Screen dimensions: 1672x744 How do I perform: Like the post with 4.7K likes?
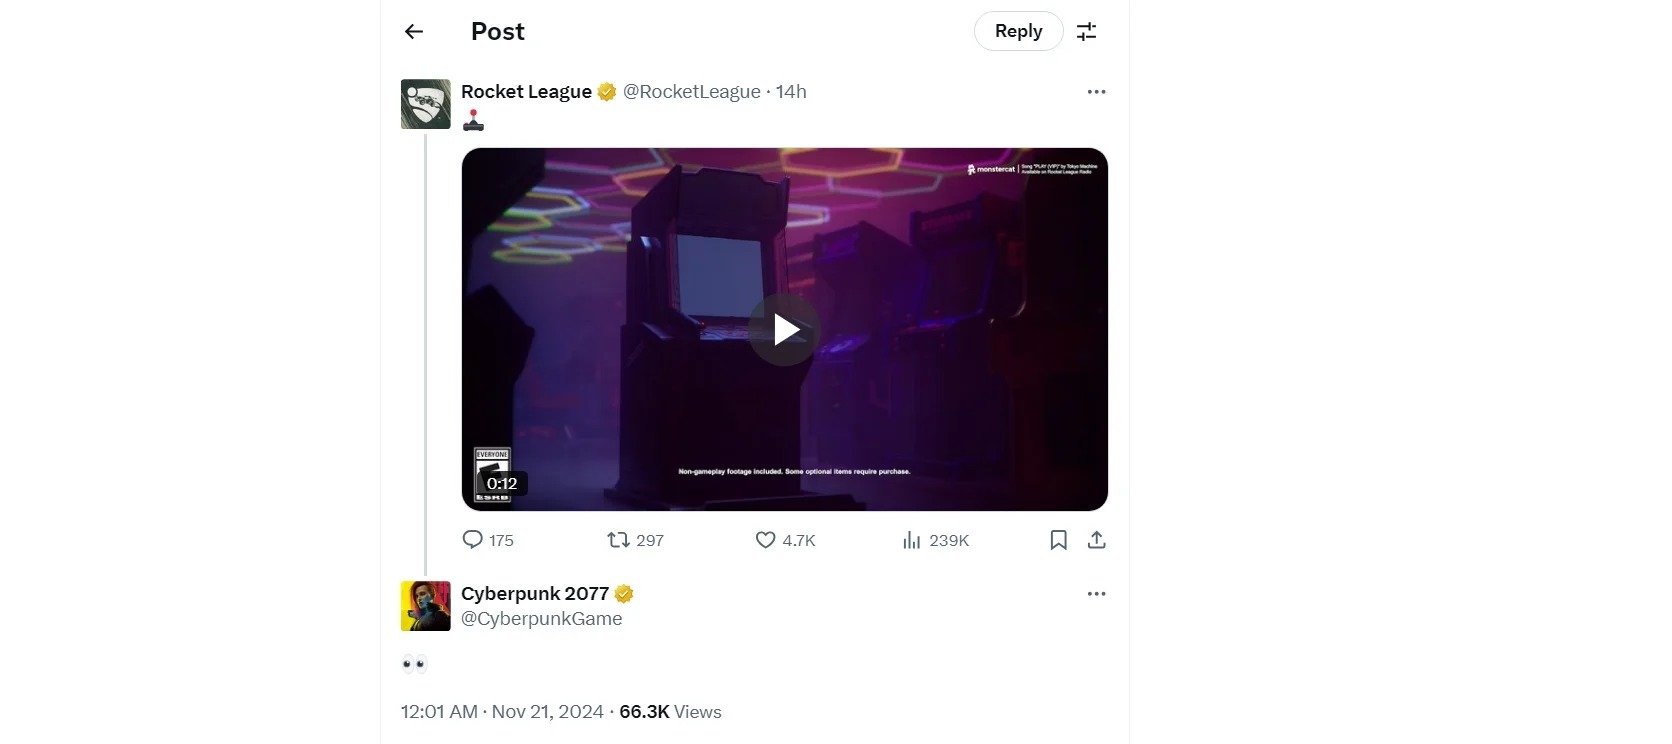point(766,540)
